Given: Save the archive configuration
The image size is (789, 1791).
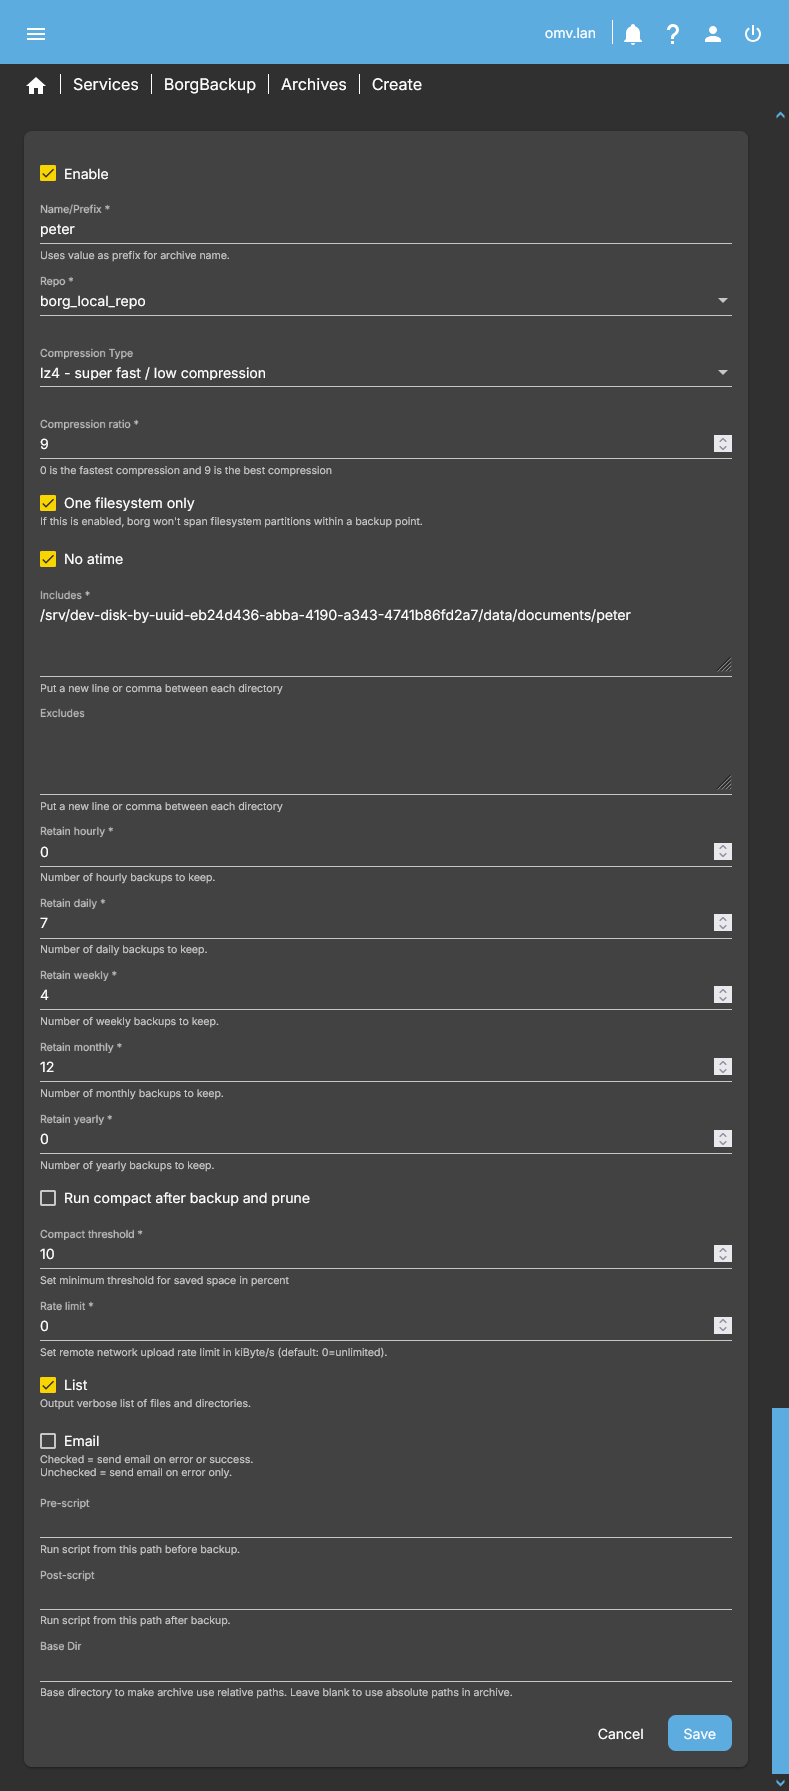Looking at the screenshot, I should click(x=699, y=1734).
